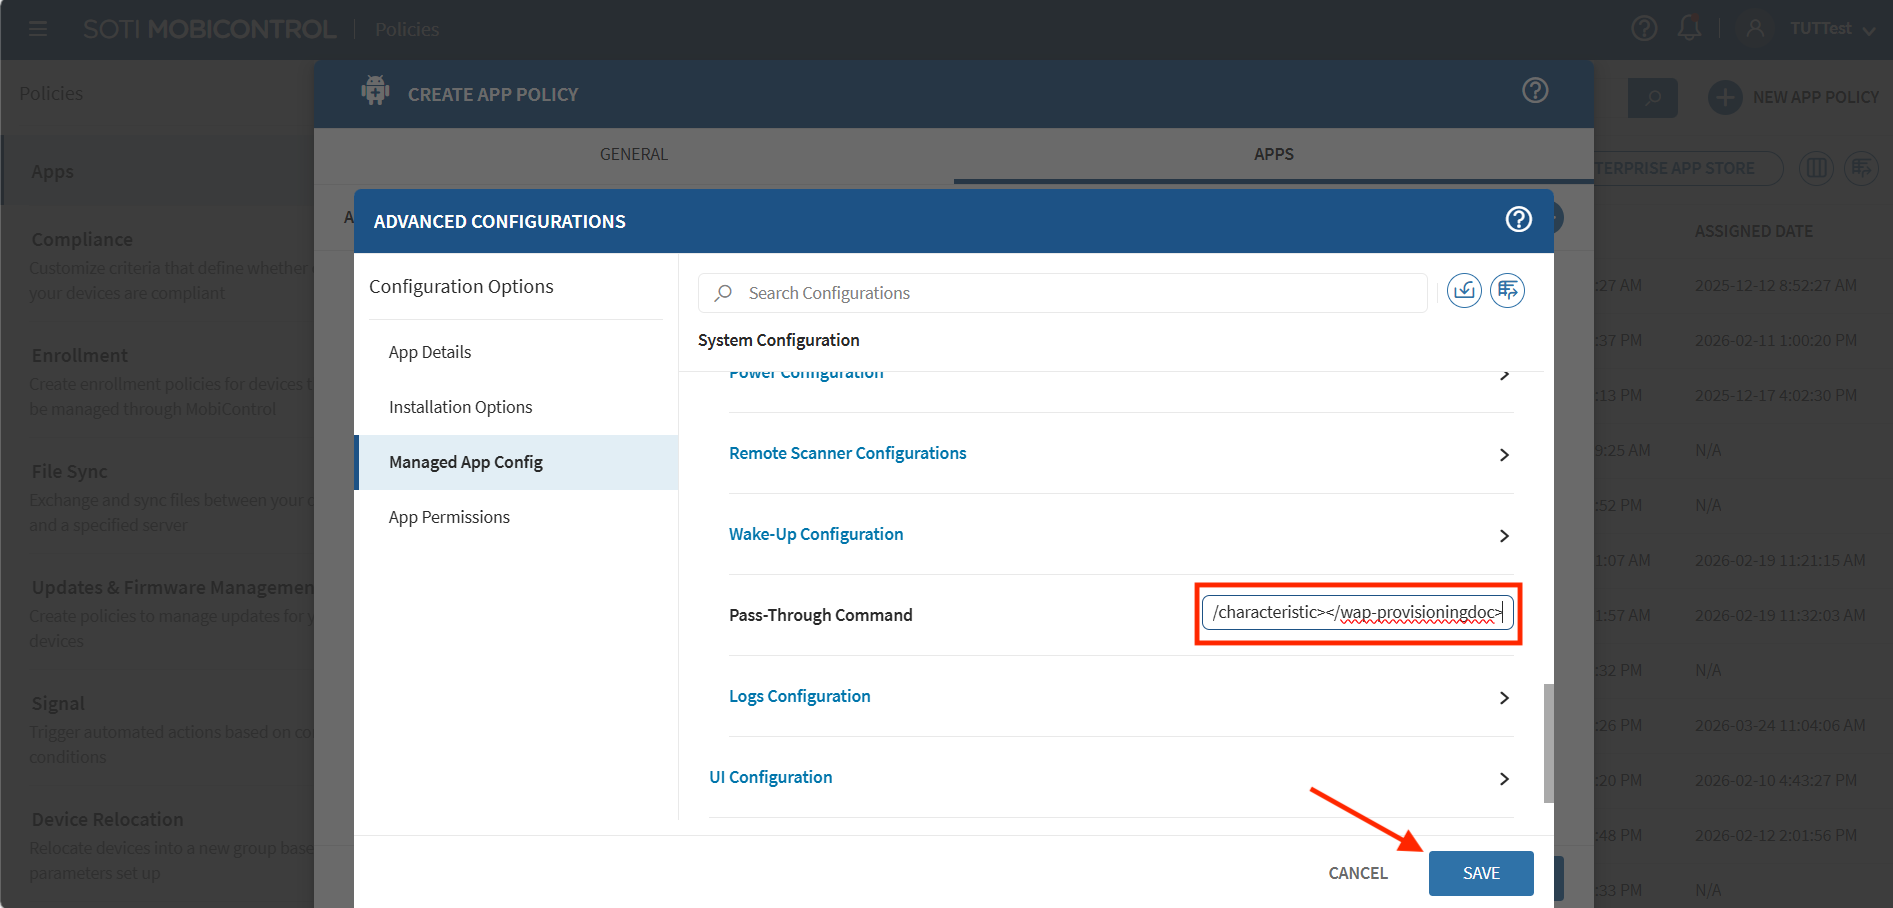Expand Logs Configuration section
Image resolution: width=1893 pixels, height=908 pixels.
tap(799, 696)
